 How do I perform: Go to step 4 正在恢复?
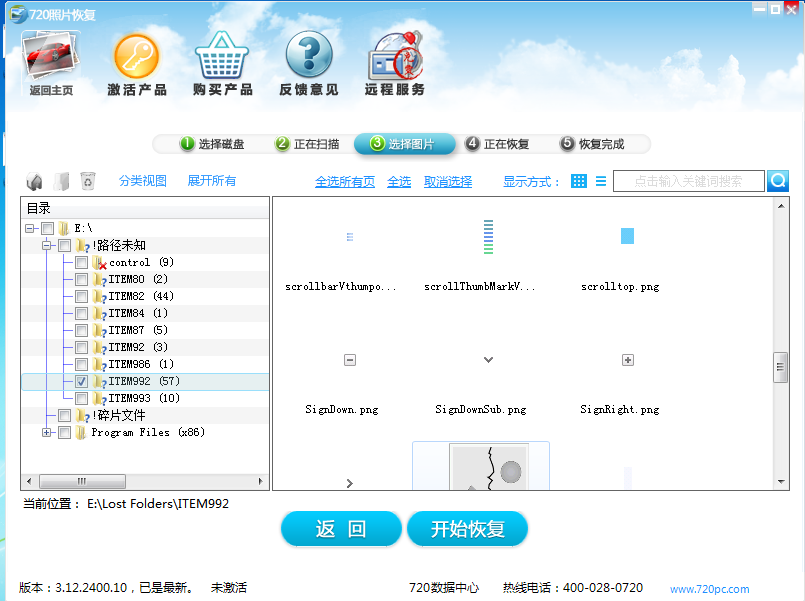497,144
